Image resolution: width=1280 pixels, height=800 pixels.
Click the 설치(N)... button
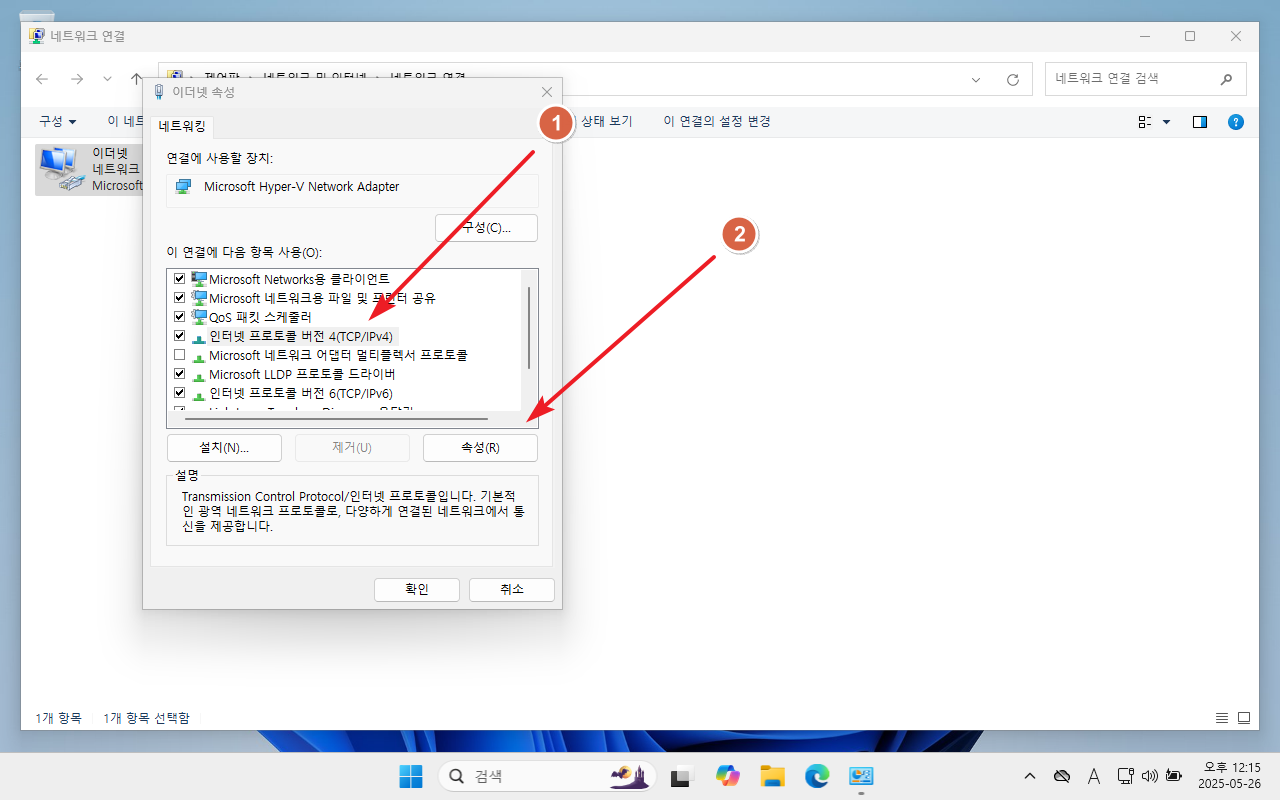(224, 447)
